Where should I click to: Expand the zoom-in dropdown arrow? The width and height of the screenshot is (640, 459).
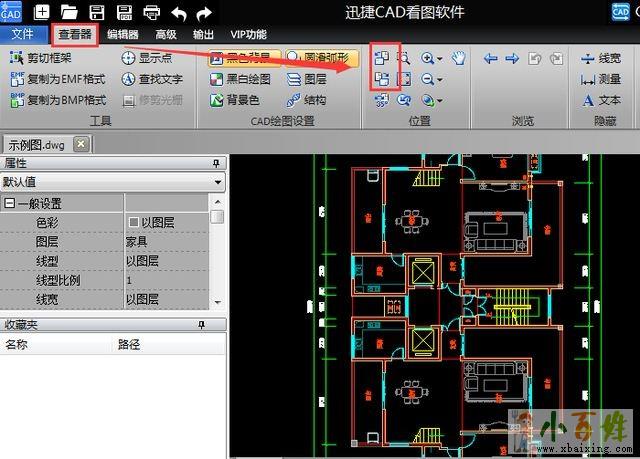(441, 58)
